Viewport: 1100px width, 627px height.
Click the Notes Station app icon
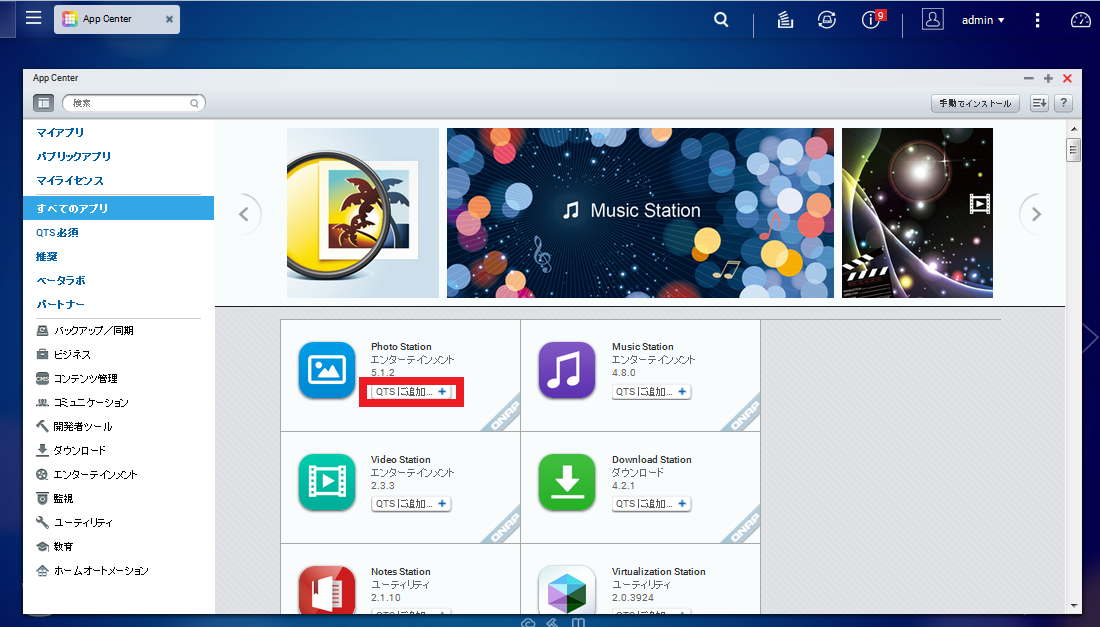tap(327, 589)
